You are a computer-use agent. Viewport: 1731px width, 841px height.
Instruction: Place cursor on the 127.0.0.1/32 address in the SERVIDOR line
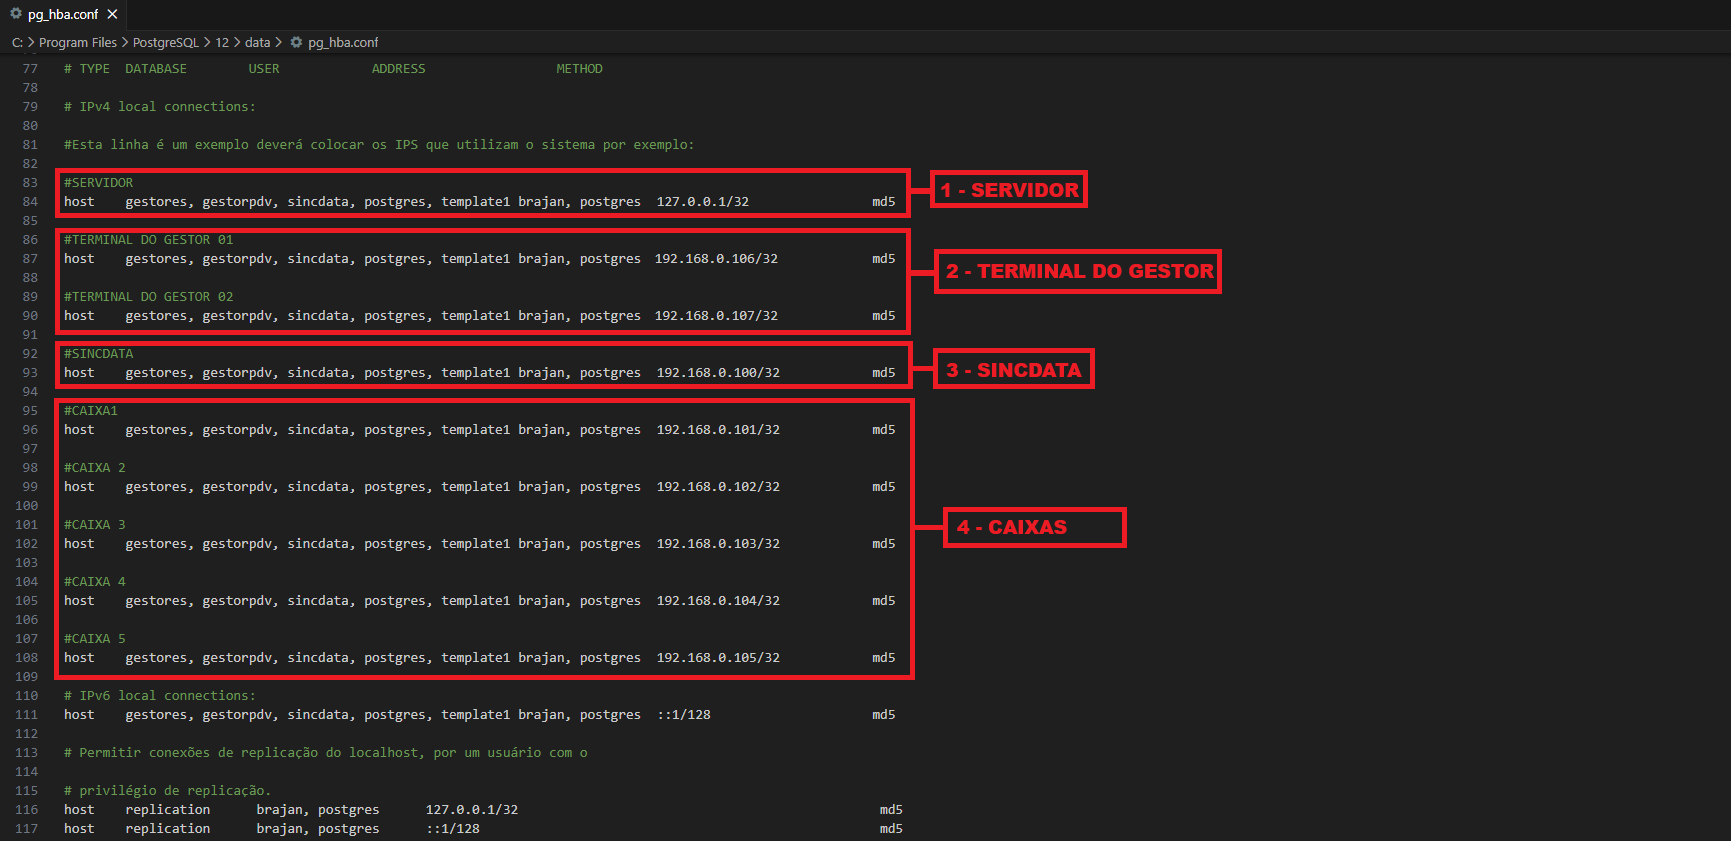tap(702, 202)
